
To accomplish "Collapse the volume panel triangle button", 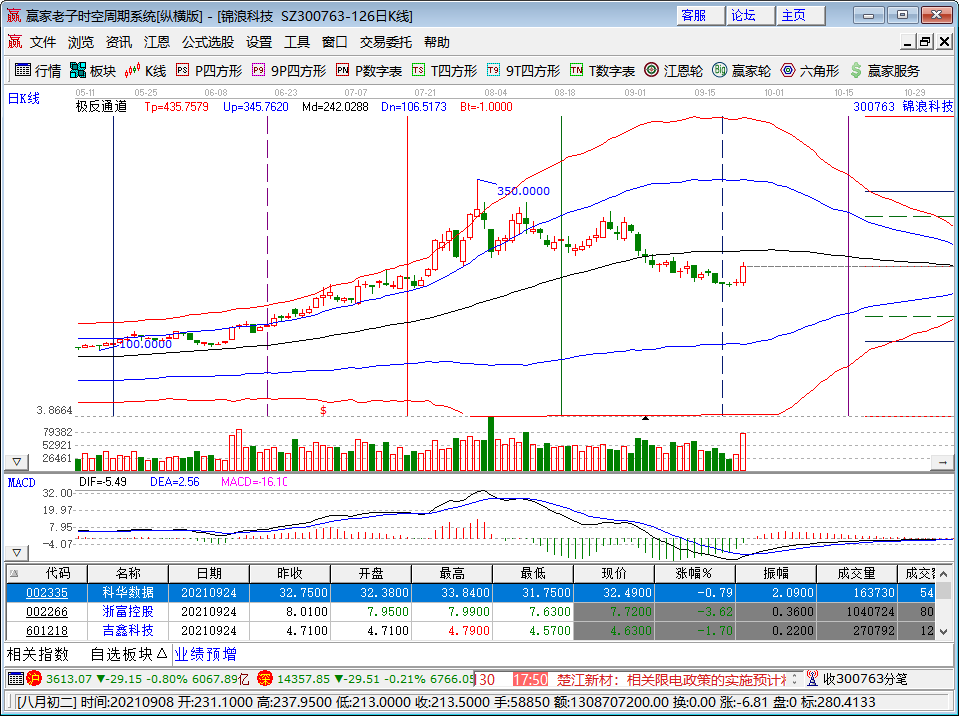I will [x=17, y=462].
